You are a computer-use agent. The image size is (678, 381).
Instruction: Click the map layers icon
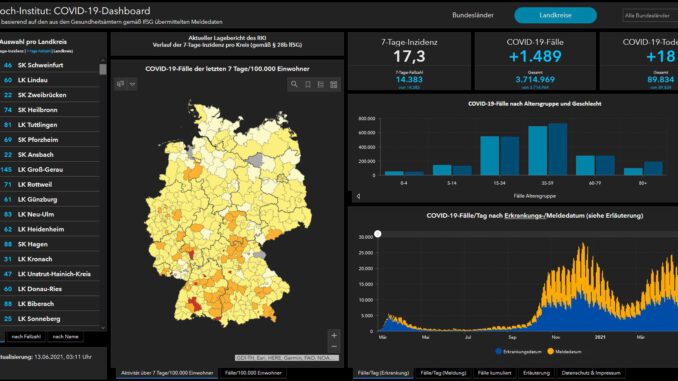point(121,84)
